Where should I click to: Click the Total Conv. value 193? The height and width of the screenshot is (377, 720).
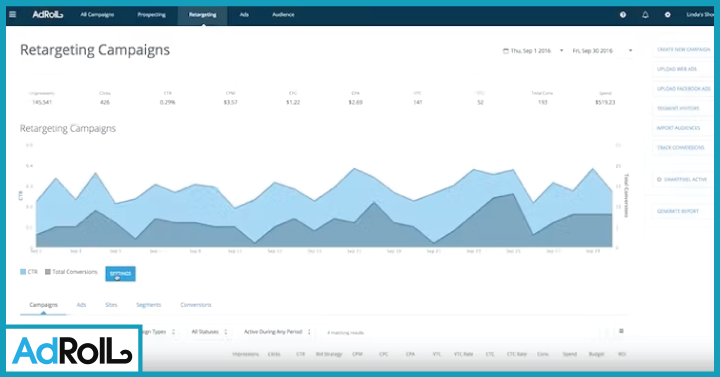(543, 102)
